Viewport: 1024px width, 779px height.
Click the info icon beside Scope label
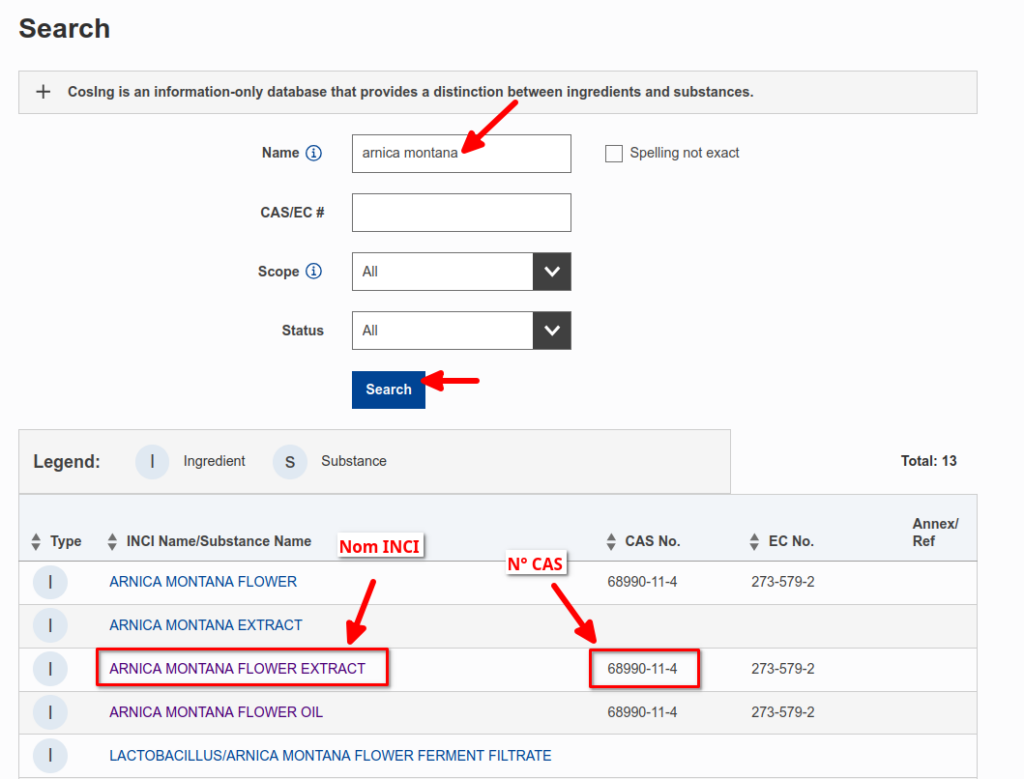point(314,271)
